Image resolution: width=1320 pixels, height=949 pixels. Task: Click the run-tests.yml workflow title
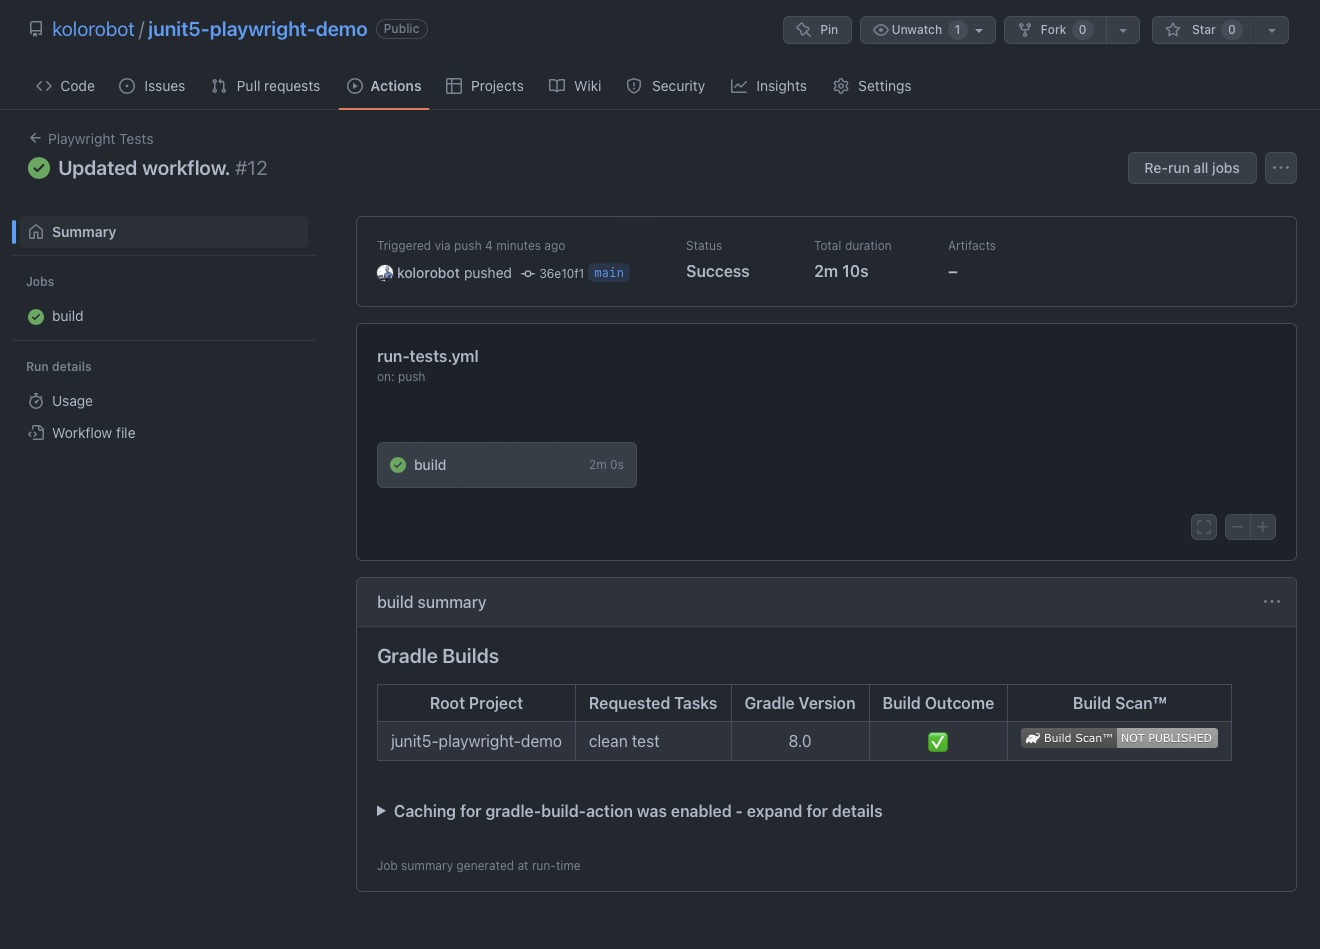428,356
